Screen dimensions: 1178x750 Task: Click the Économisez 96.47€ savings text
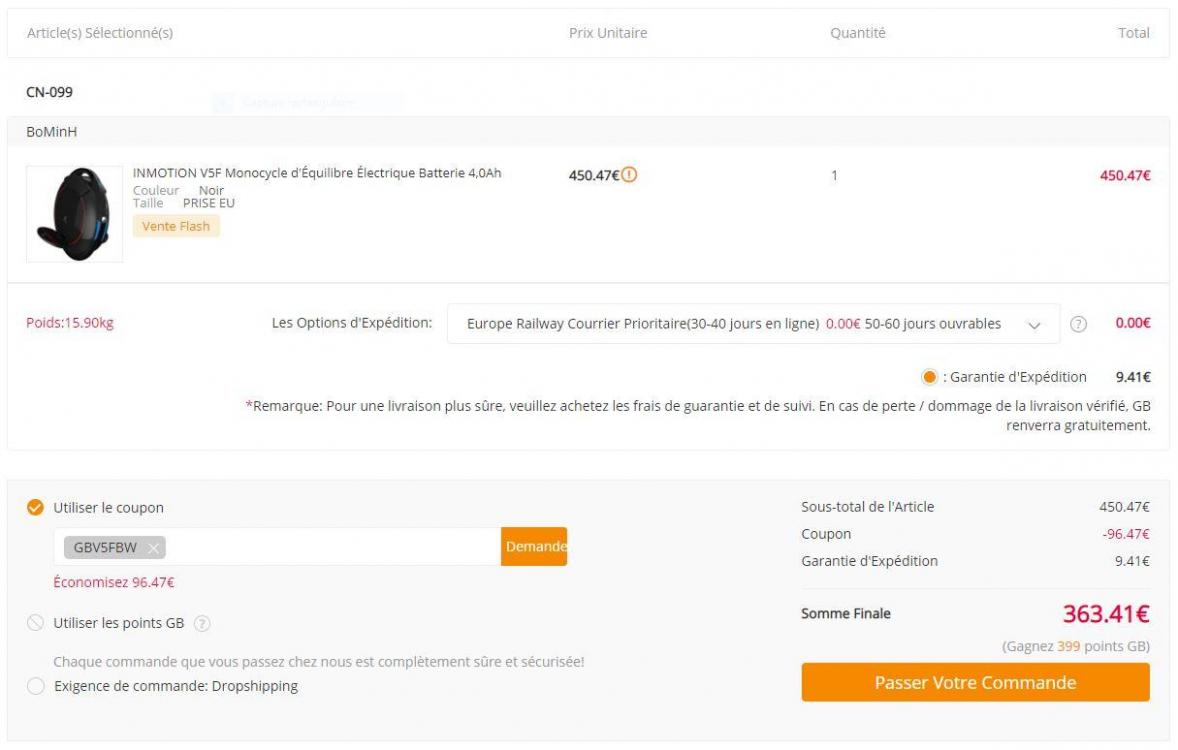pos(113,582)
